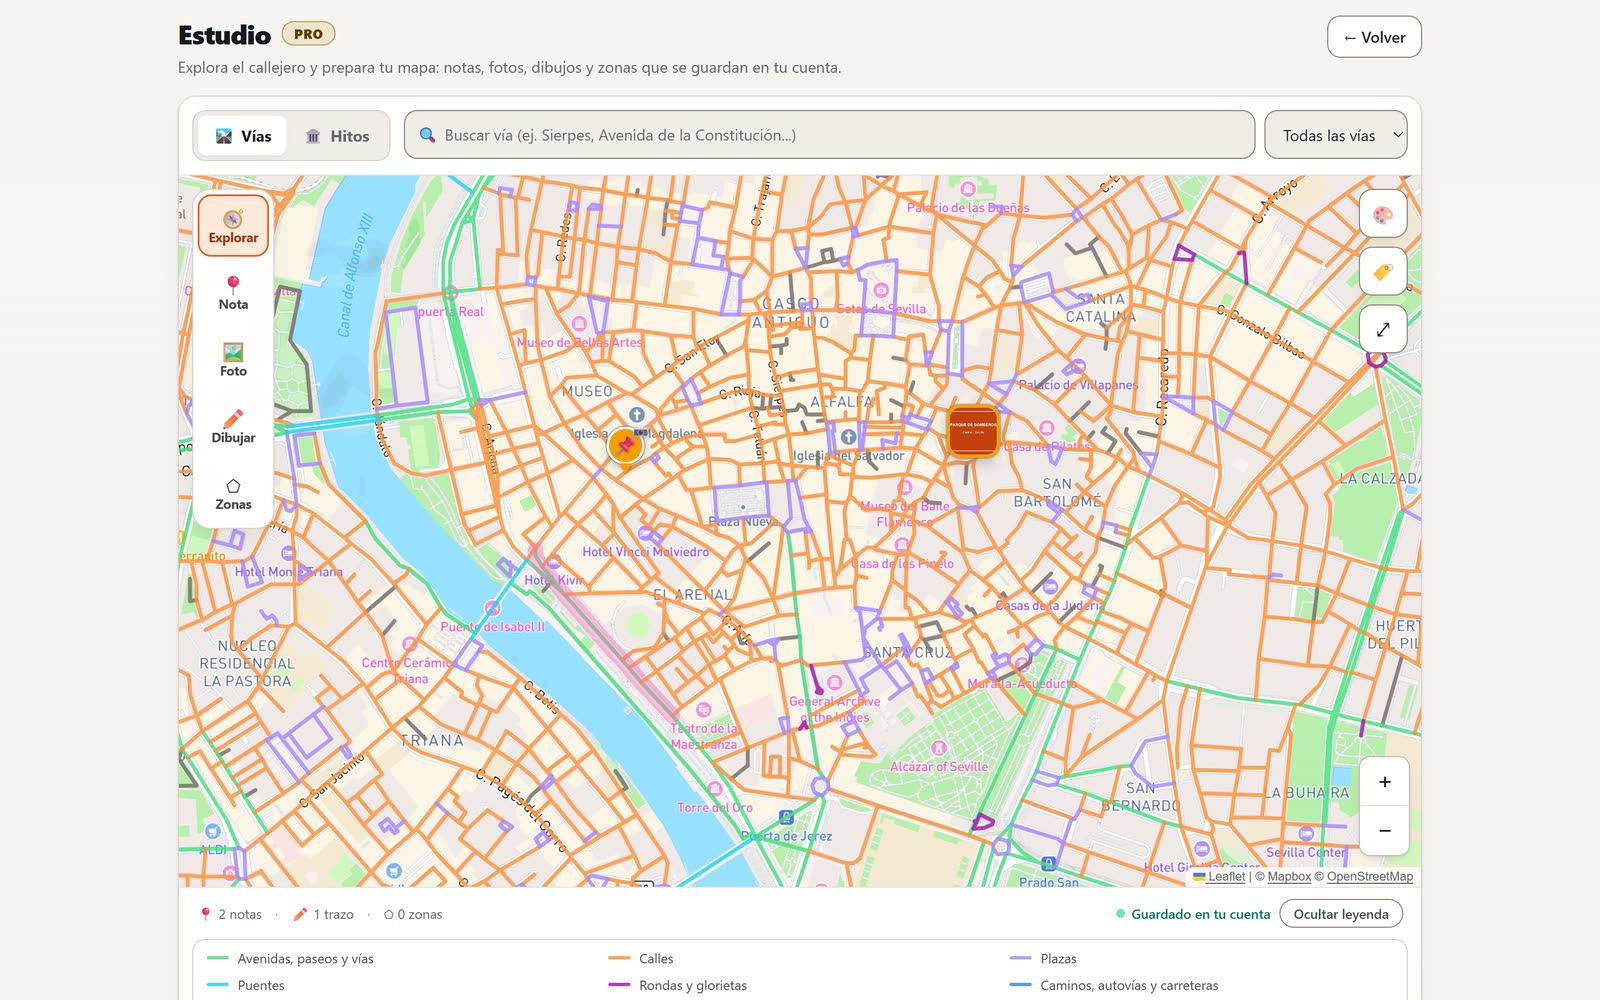Viewport: 1600px width, 1000px height.
Task: Expand map to fullscreen with arrow button
Action: pyautogui.click(x=1383, y=329)
